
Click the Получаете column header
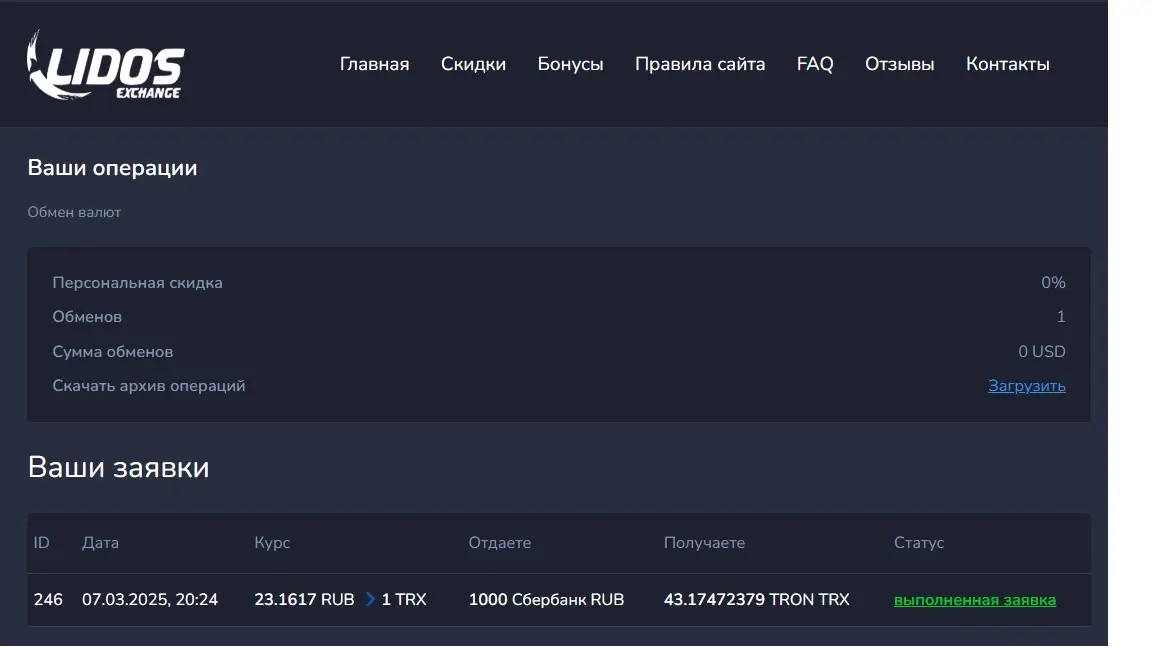[704, 543]
